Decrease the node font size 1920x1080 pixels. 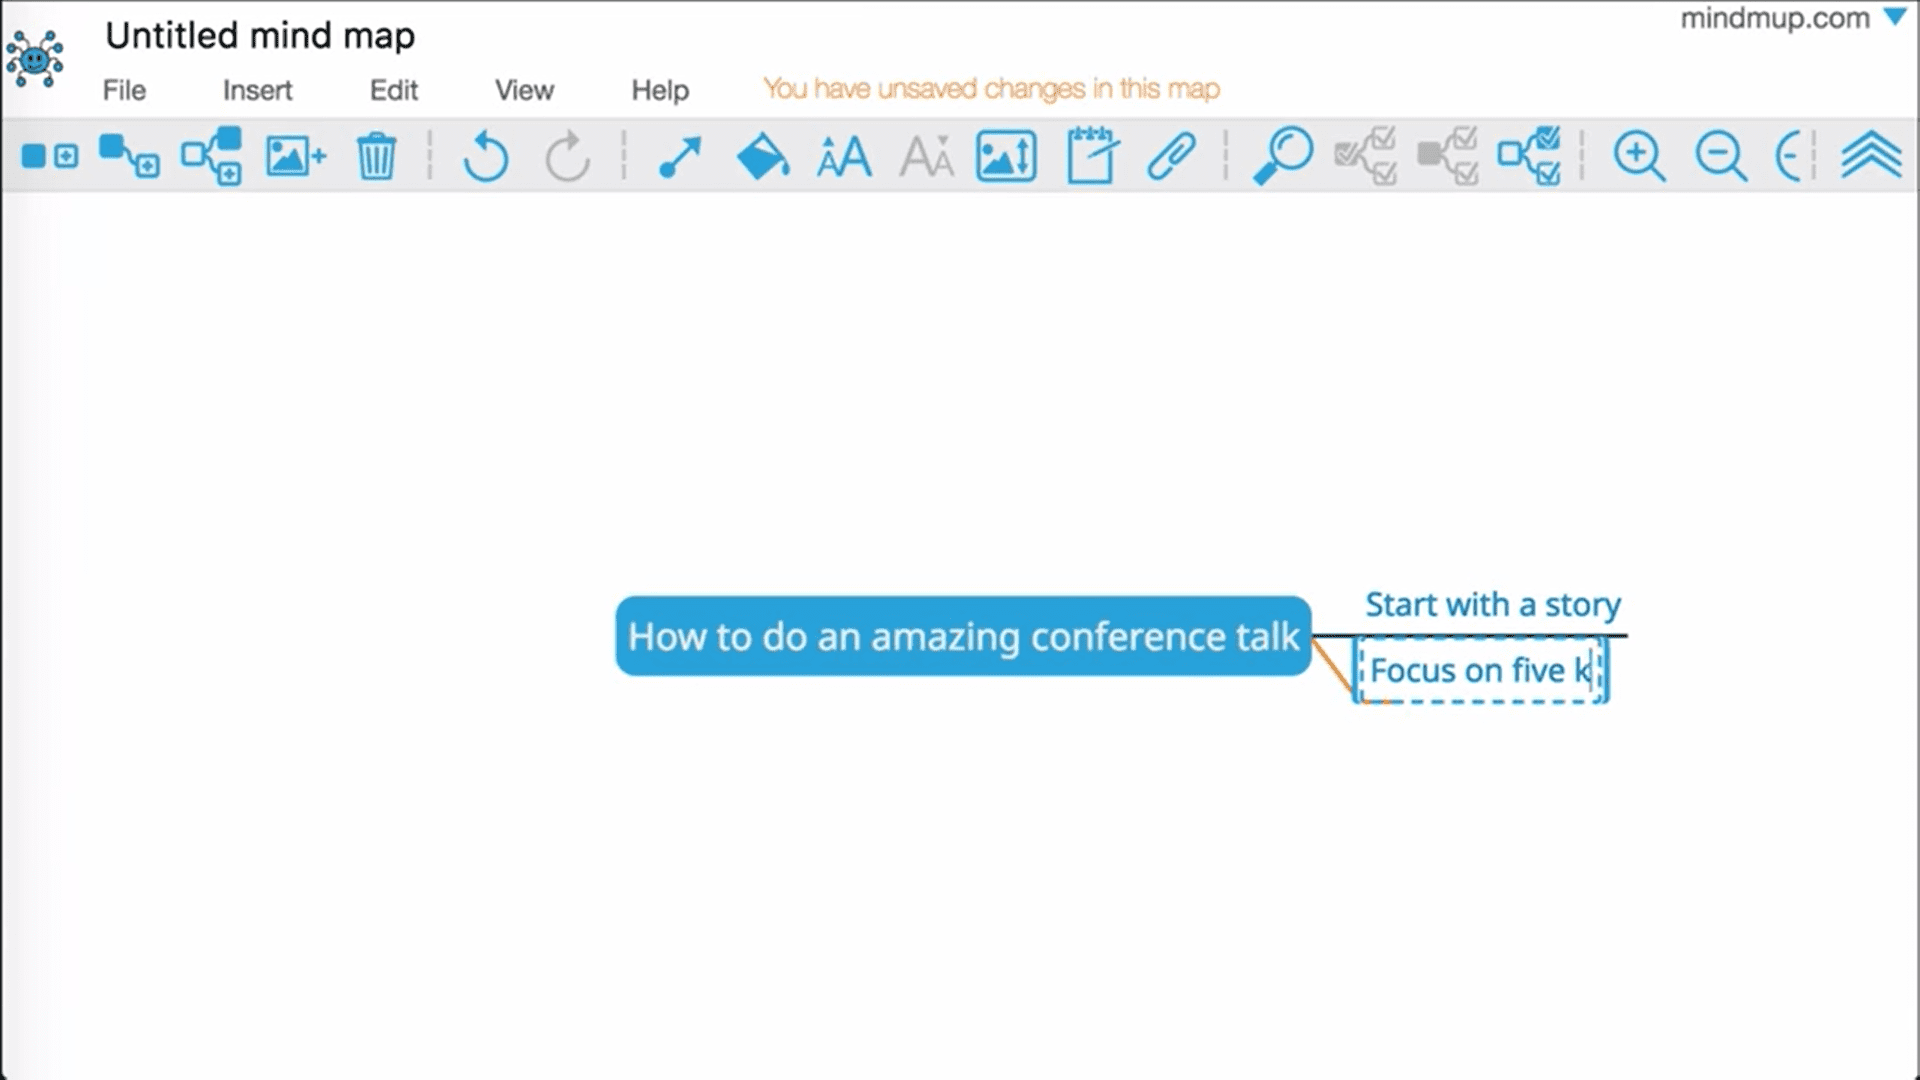point(926,157)
